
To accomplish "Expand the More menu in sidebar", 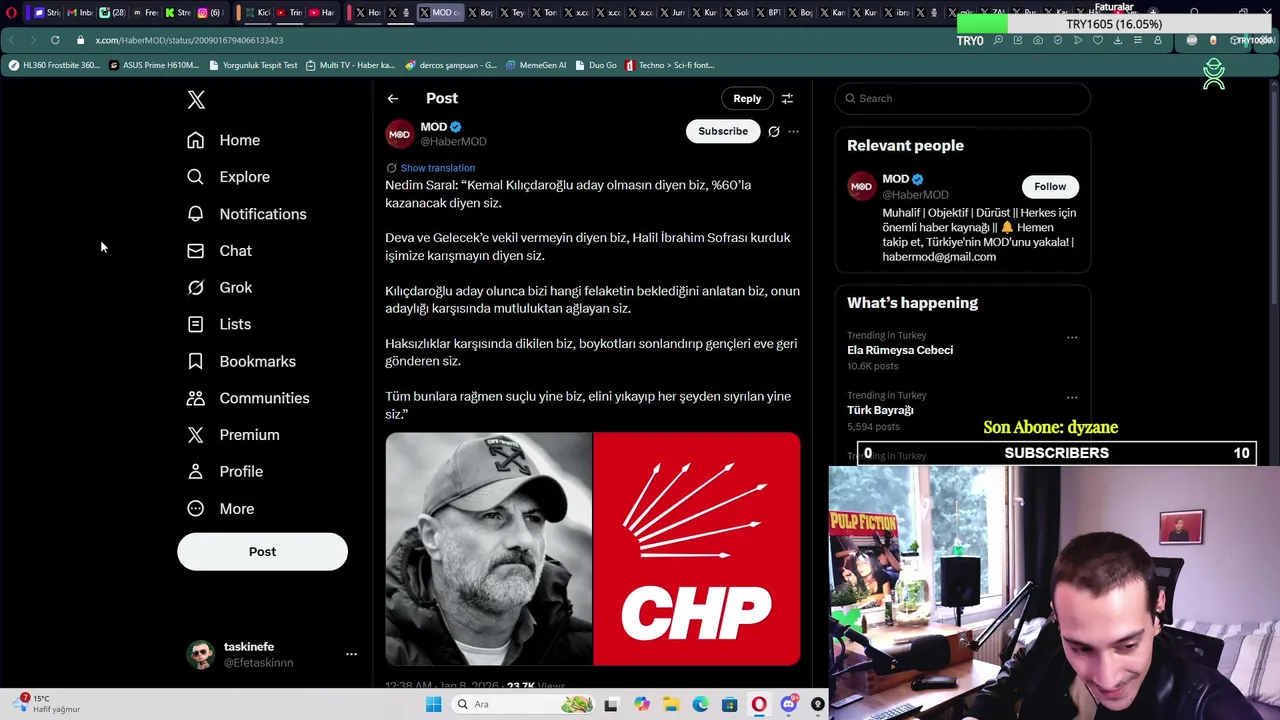I will pos(221,509).
